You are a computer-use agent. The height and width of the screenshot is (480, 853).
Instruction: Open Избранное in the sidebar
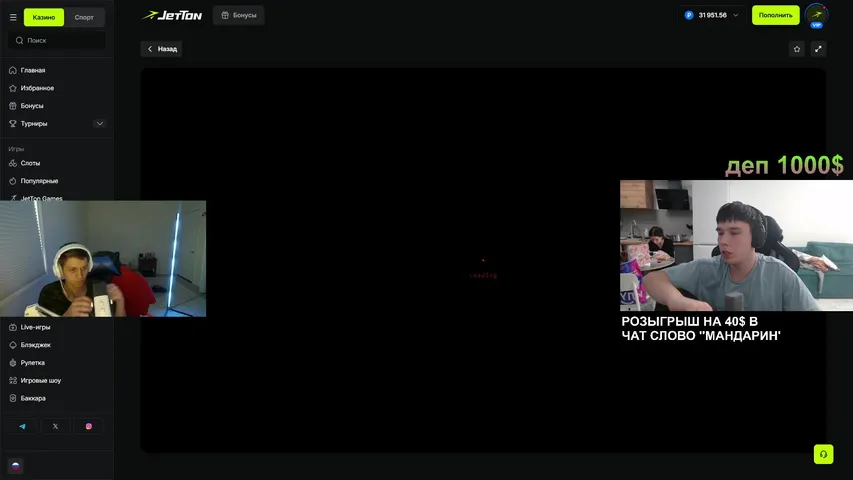click(x=37, y=88)
